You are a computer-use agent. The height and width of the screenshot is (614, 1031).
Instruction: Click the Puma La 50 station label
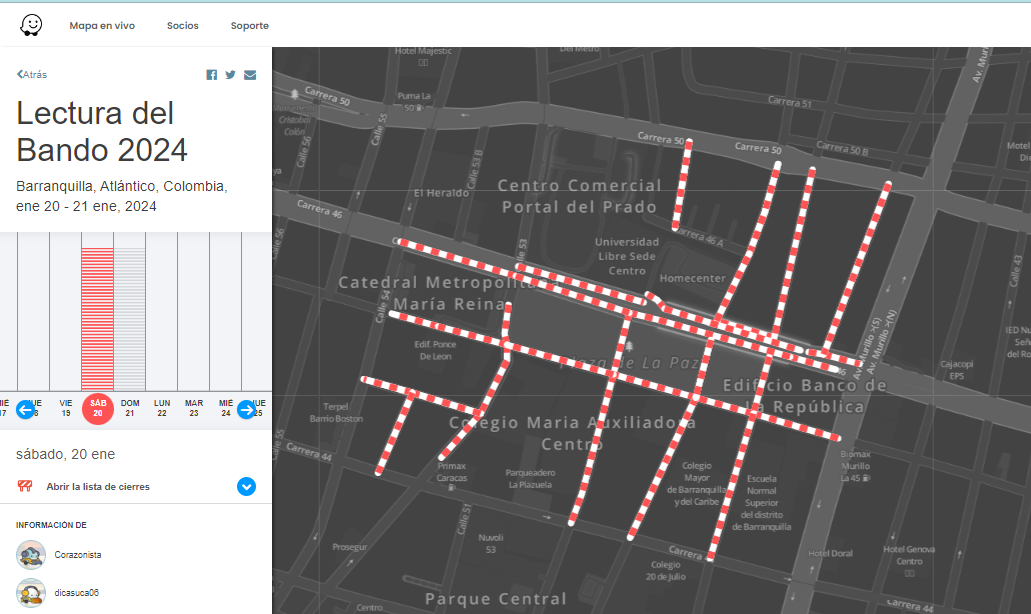pyautogui.click(x=414, y=101)
